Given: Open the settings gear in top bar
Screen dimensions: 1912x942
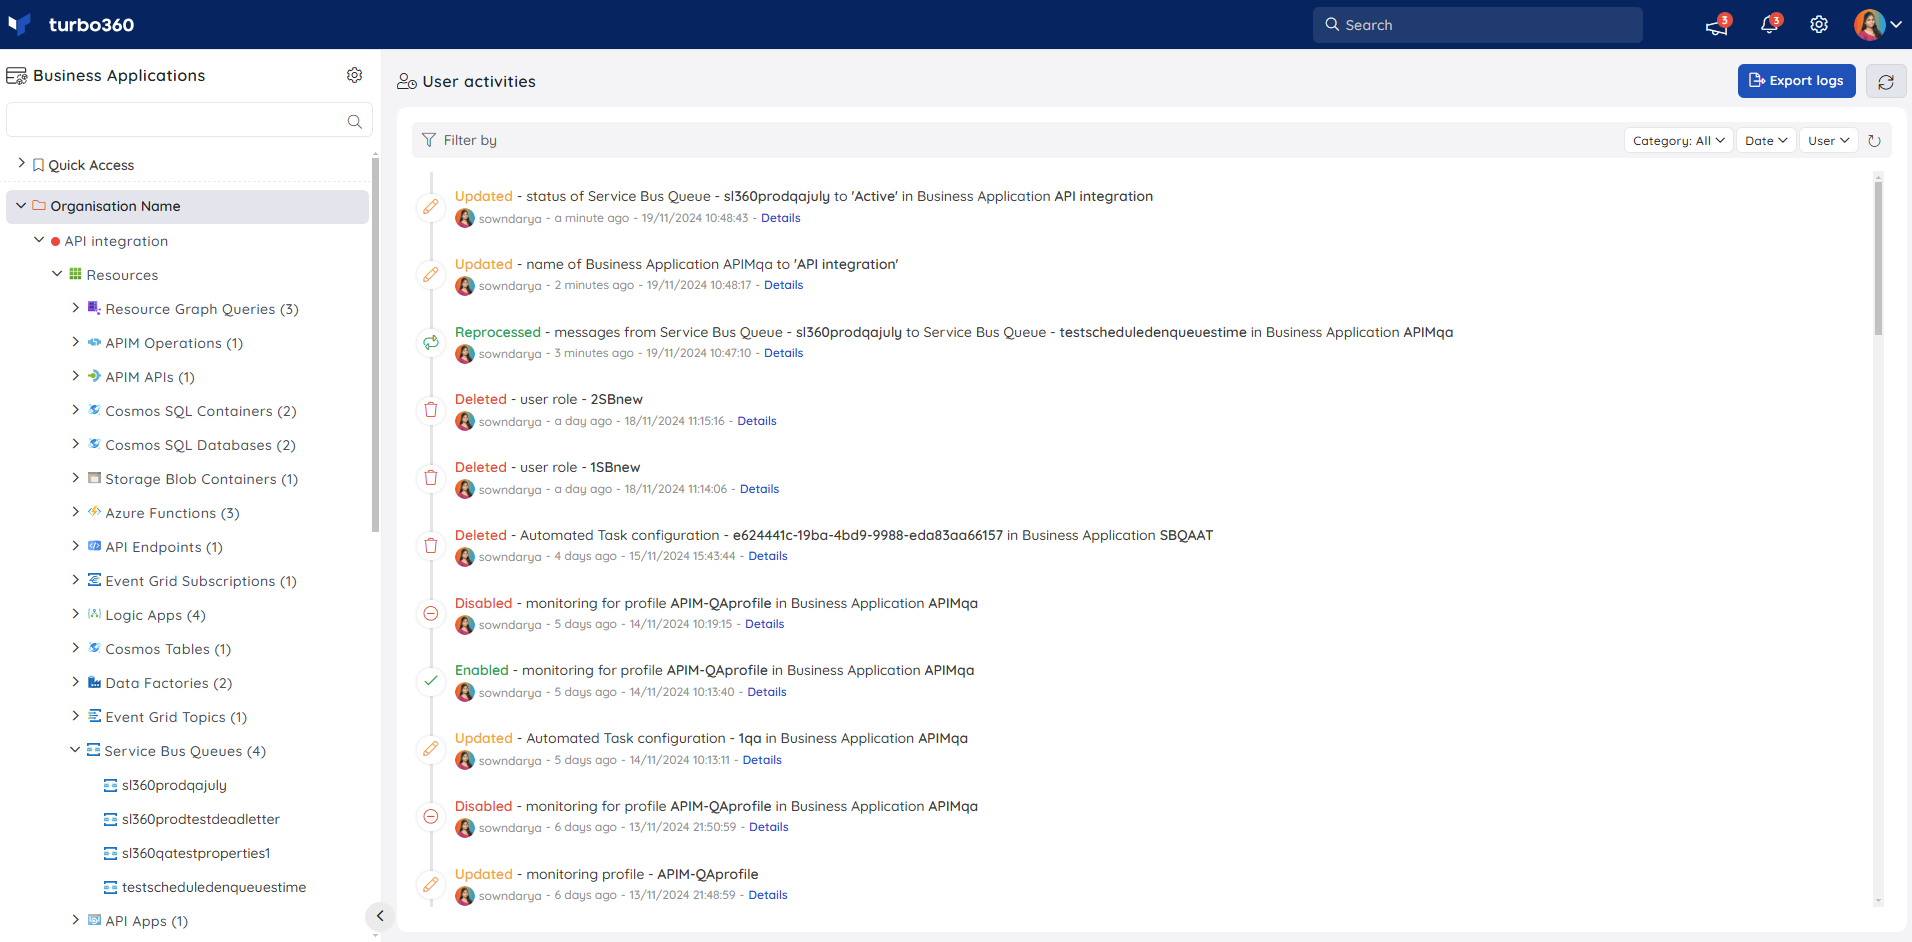Looking at the screenshot, I should coord(1819,25).
